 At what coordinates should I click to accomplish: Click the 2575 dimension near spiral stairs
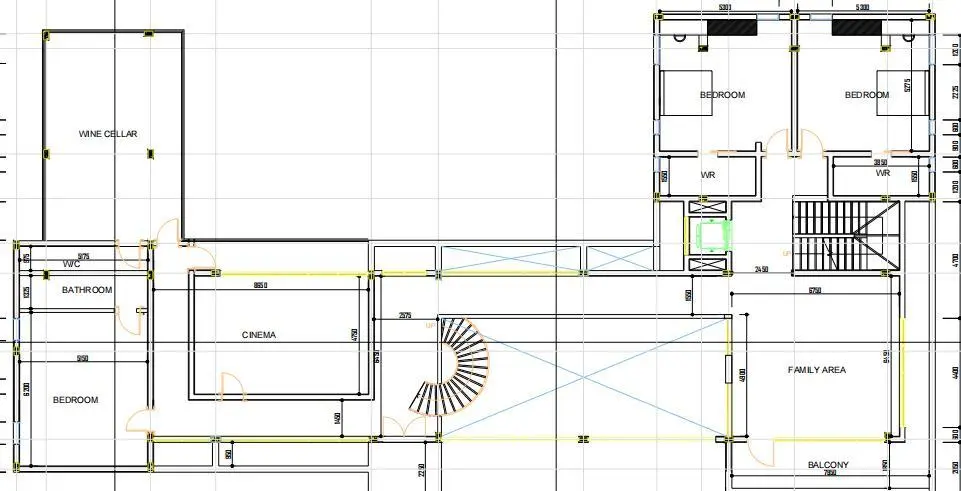tap(405, 316)
